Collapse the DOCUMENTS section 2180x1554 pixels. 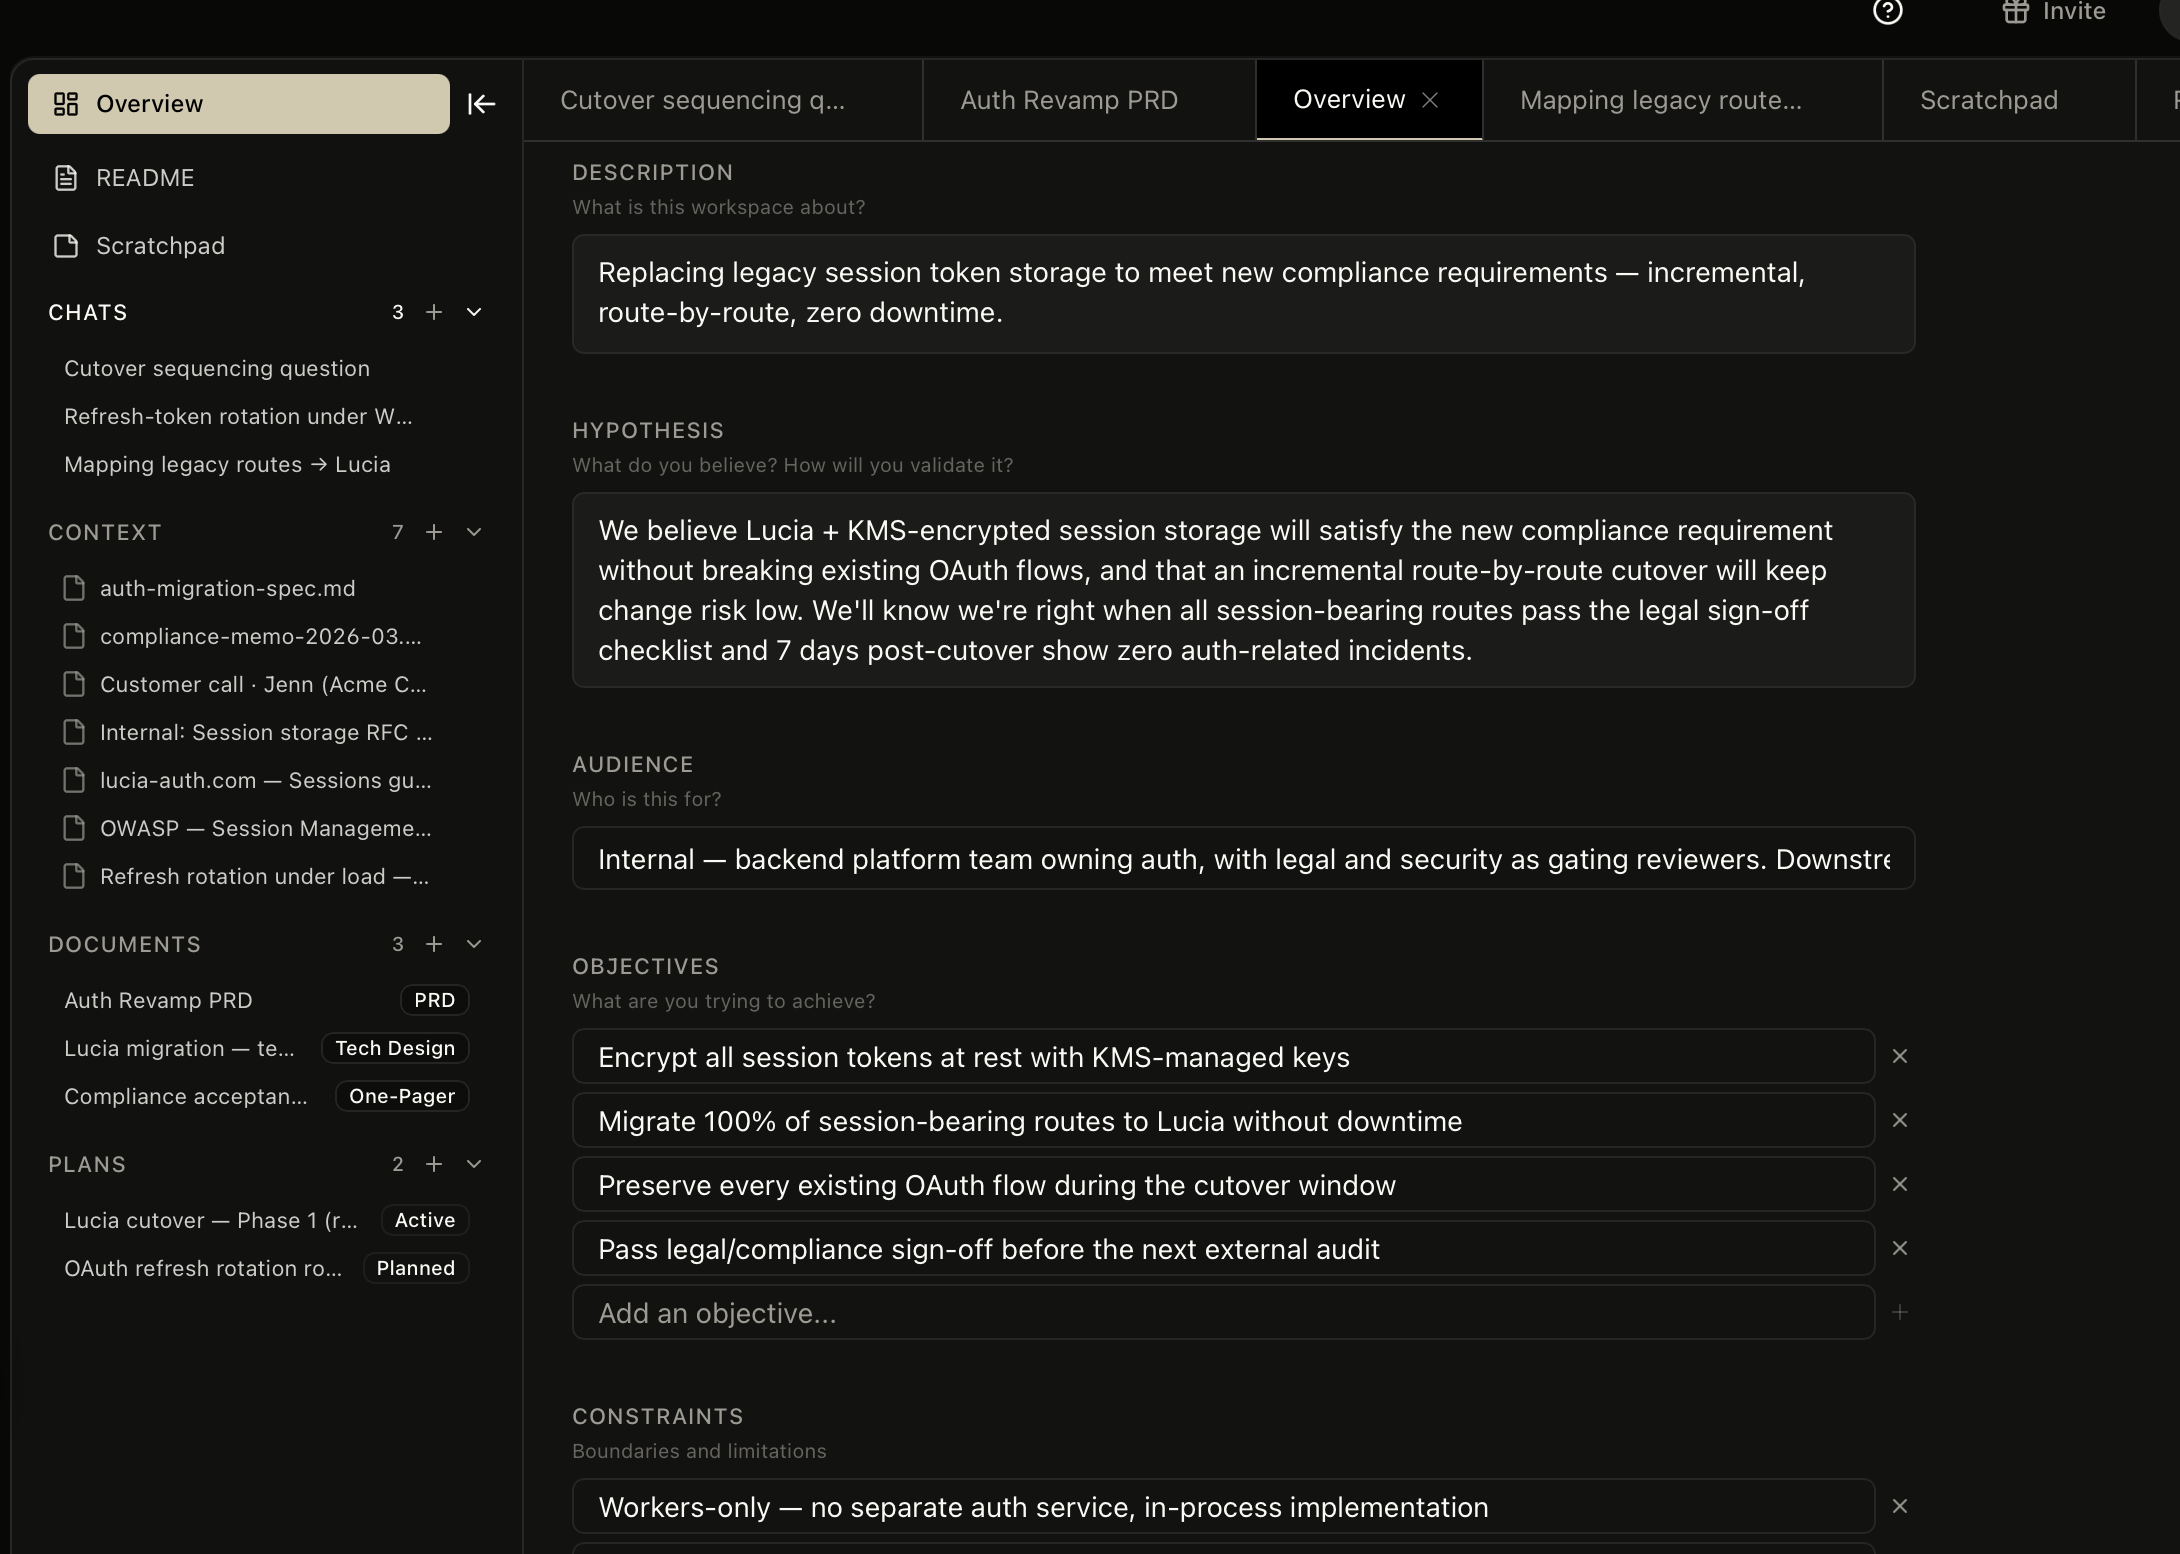point(473,944)
